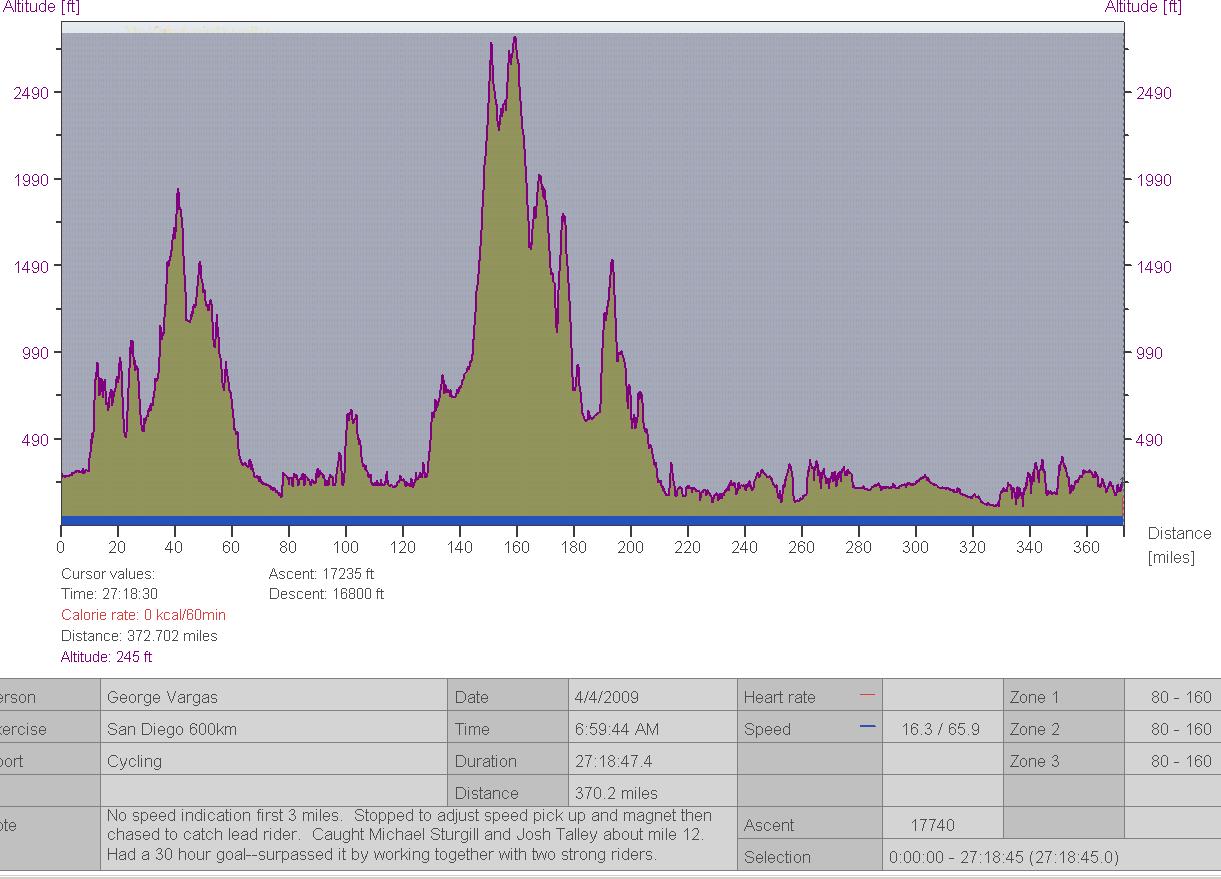Click the Zone 1 range 80 - 160
Screen dimensions: 1221x879
[x=1180, y=697]
